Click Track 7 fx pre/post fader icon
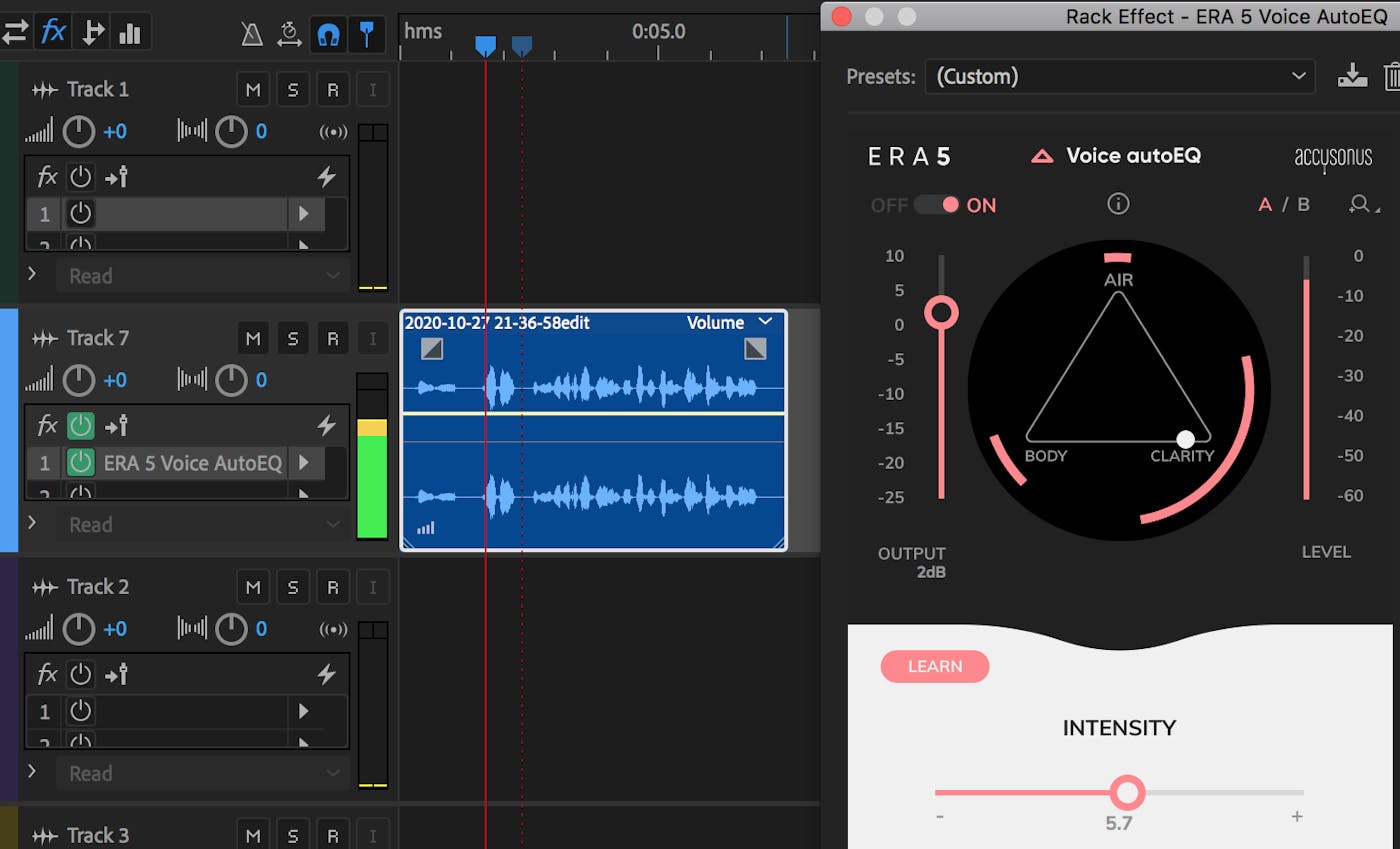The width and height of the screenshot is (1400, 849). (117, 426)
